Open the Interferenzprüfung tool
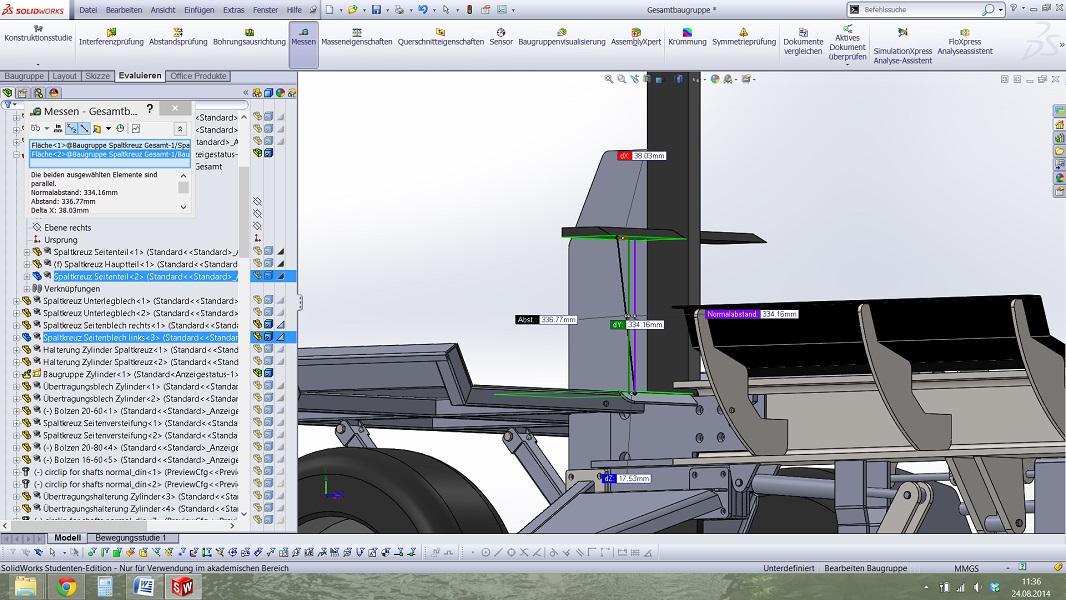Viewport: 1066px width, 600px height. click(x=112, y=37)
